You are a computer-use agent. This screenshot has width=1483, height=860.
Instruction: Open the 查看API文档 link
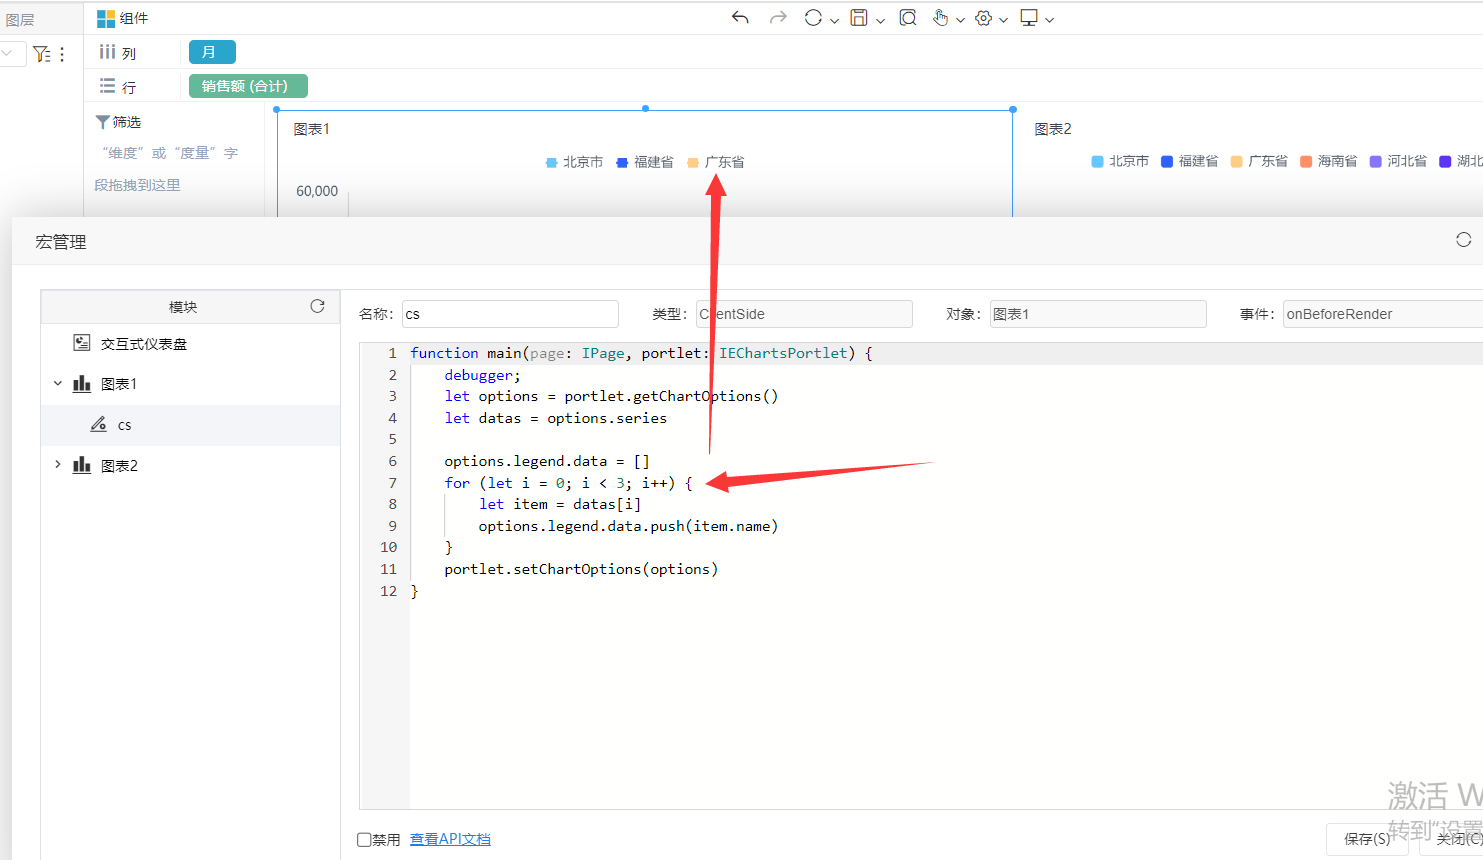(x=450, y=839)
